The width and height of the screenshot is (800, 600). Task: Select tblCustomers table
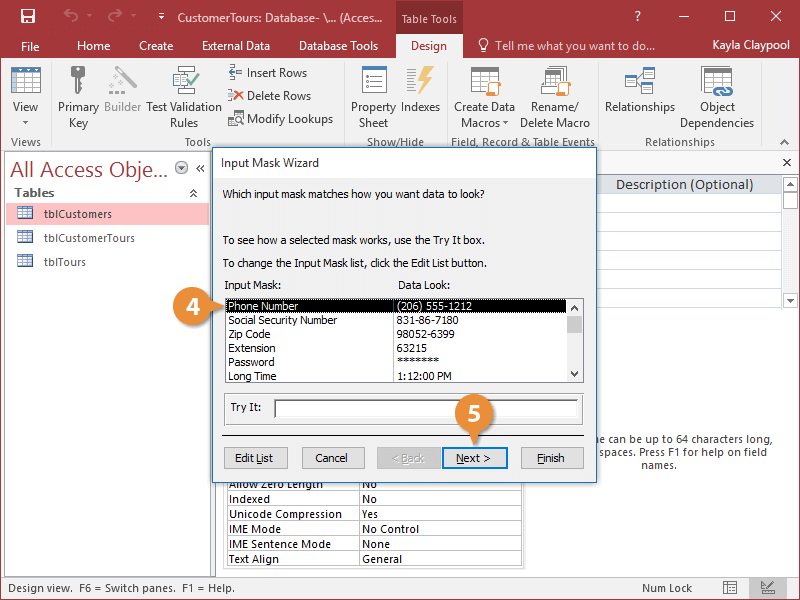(x=108, y=214)
